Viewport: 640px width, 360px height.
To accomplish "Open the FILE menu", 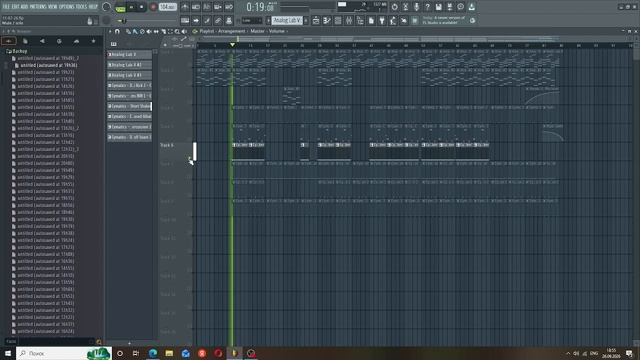I will click(x=6, y=7).
